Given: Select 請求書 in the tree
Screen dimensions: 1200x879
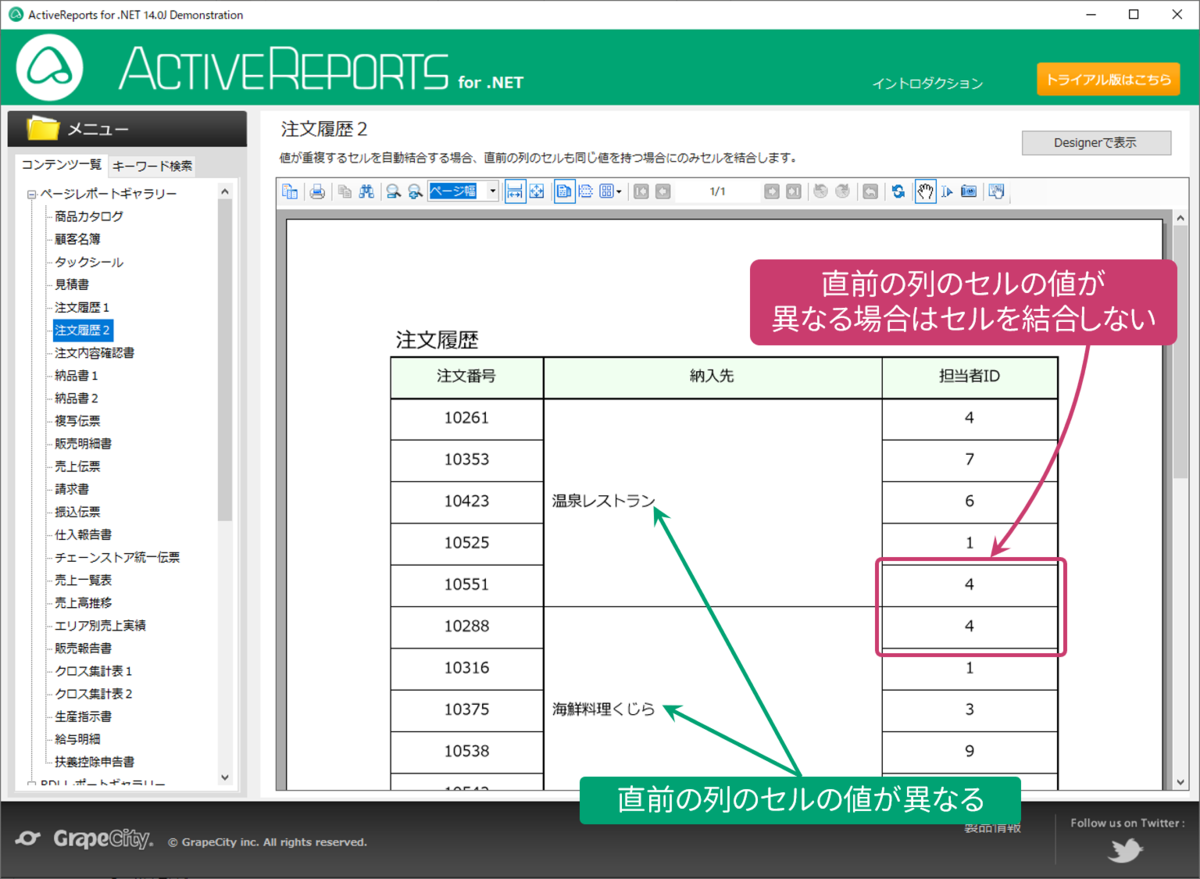Looking at the screenshot, I should click(x=71, y=489).
